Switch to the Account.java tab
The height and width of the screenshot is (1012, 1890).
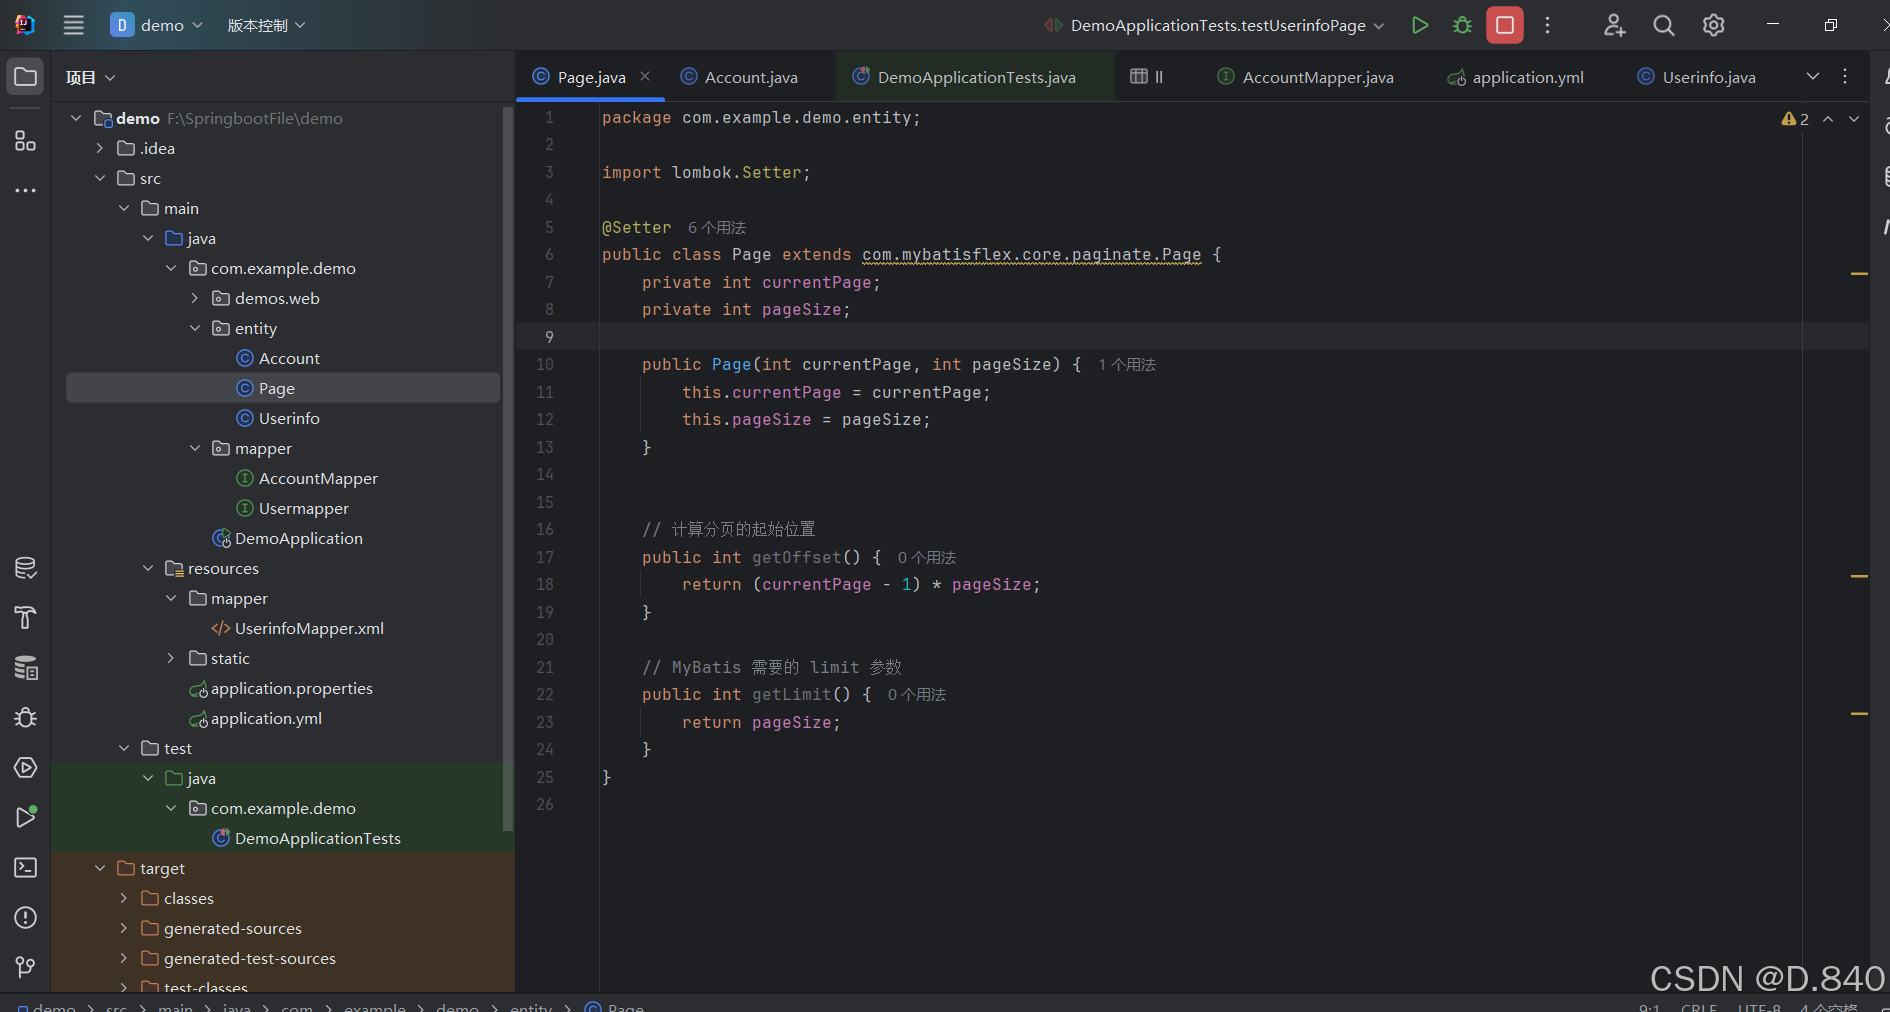pyautogui.click(x=748, y=76)
